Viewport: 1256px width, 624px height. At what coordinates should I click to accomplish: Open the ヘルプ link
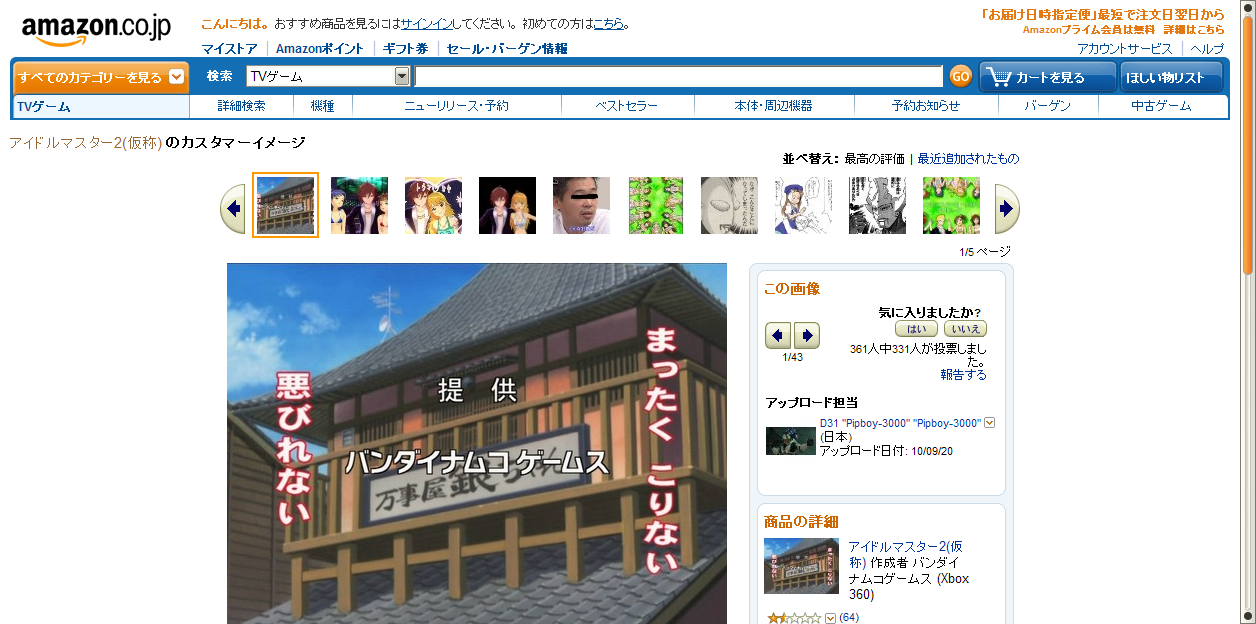(1206, 48)
